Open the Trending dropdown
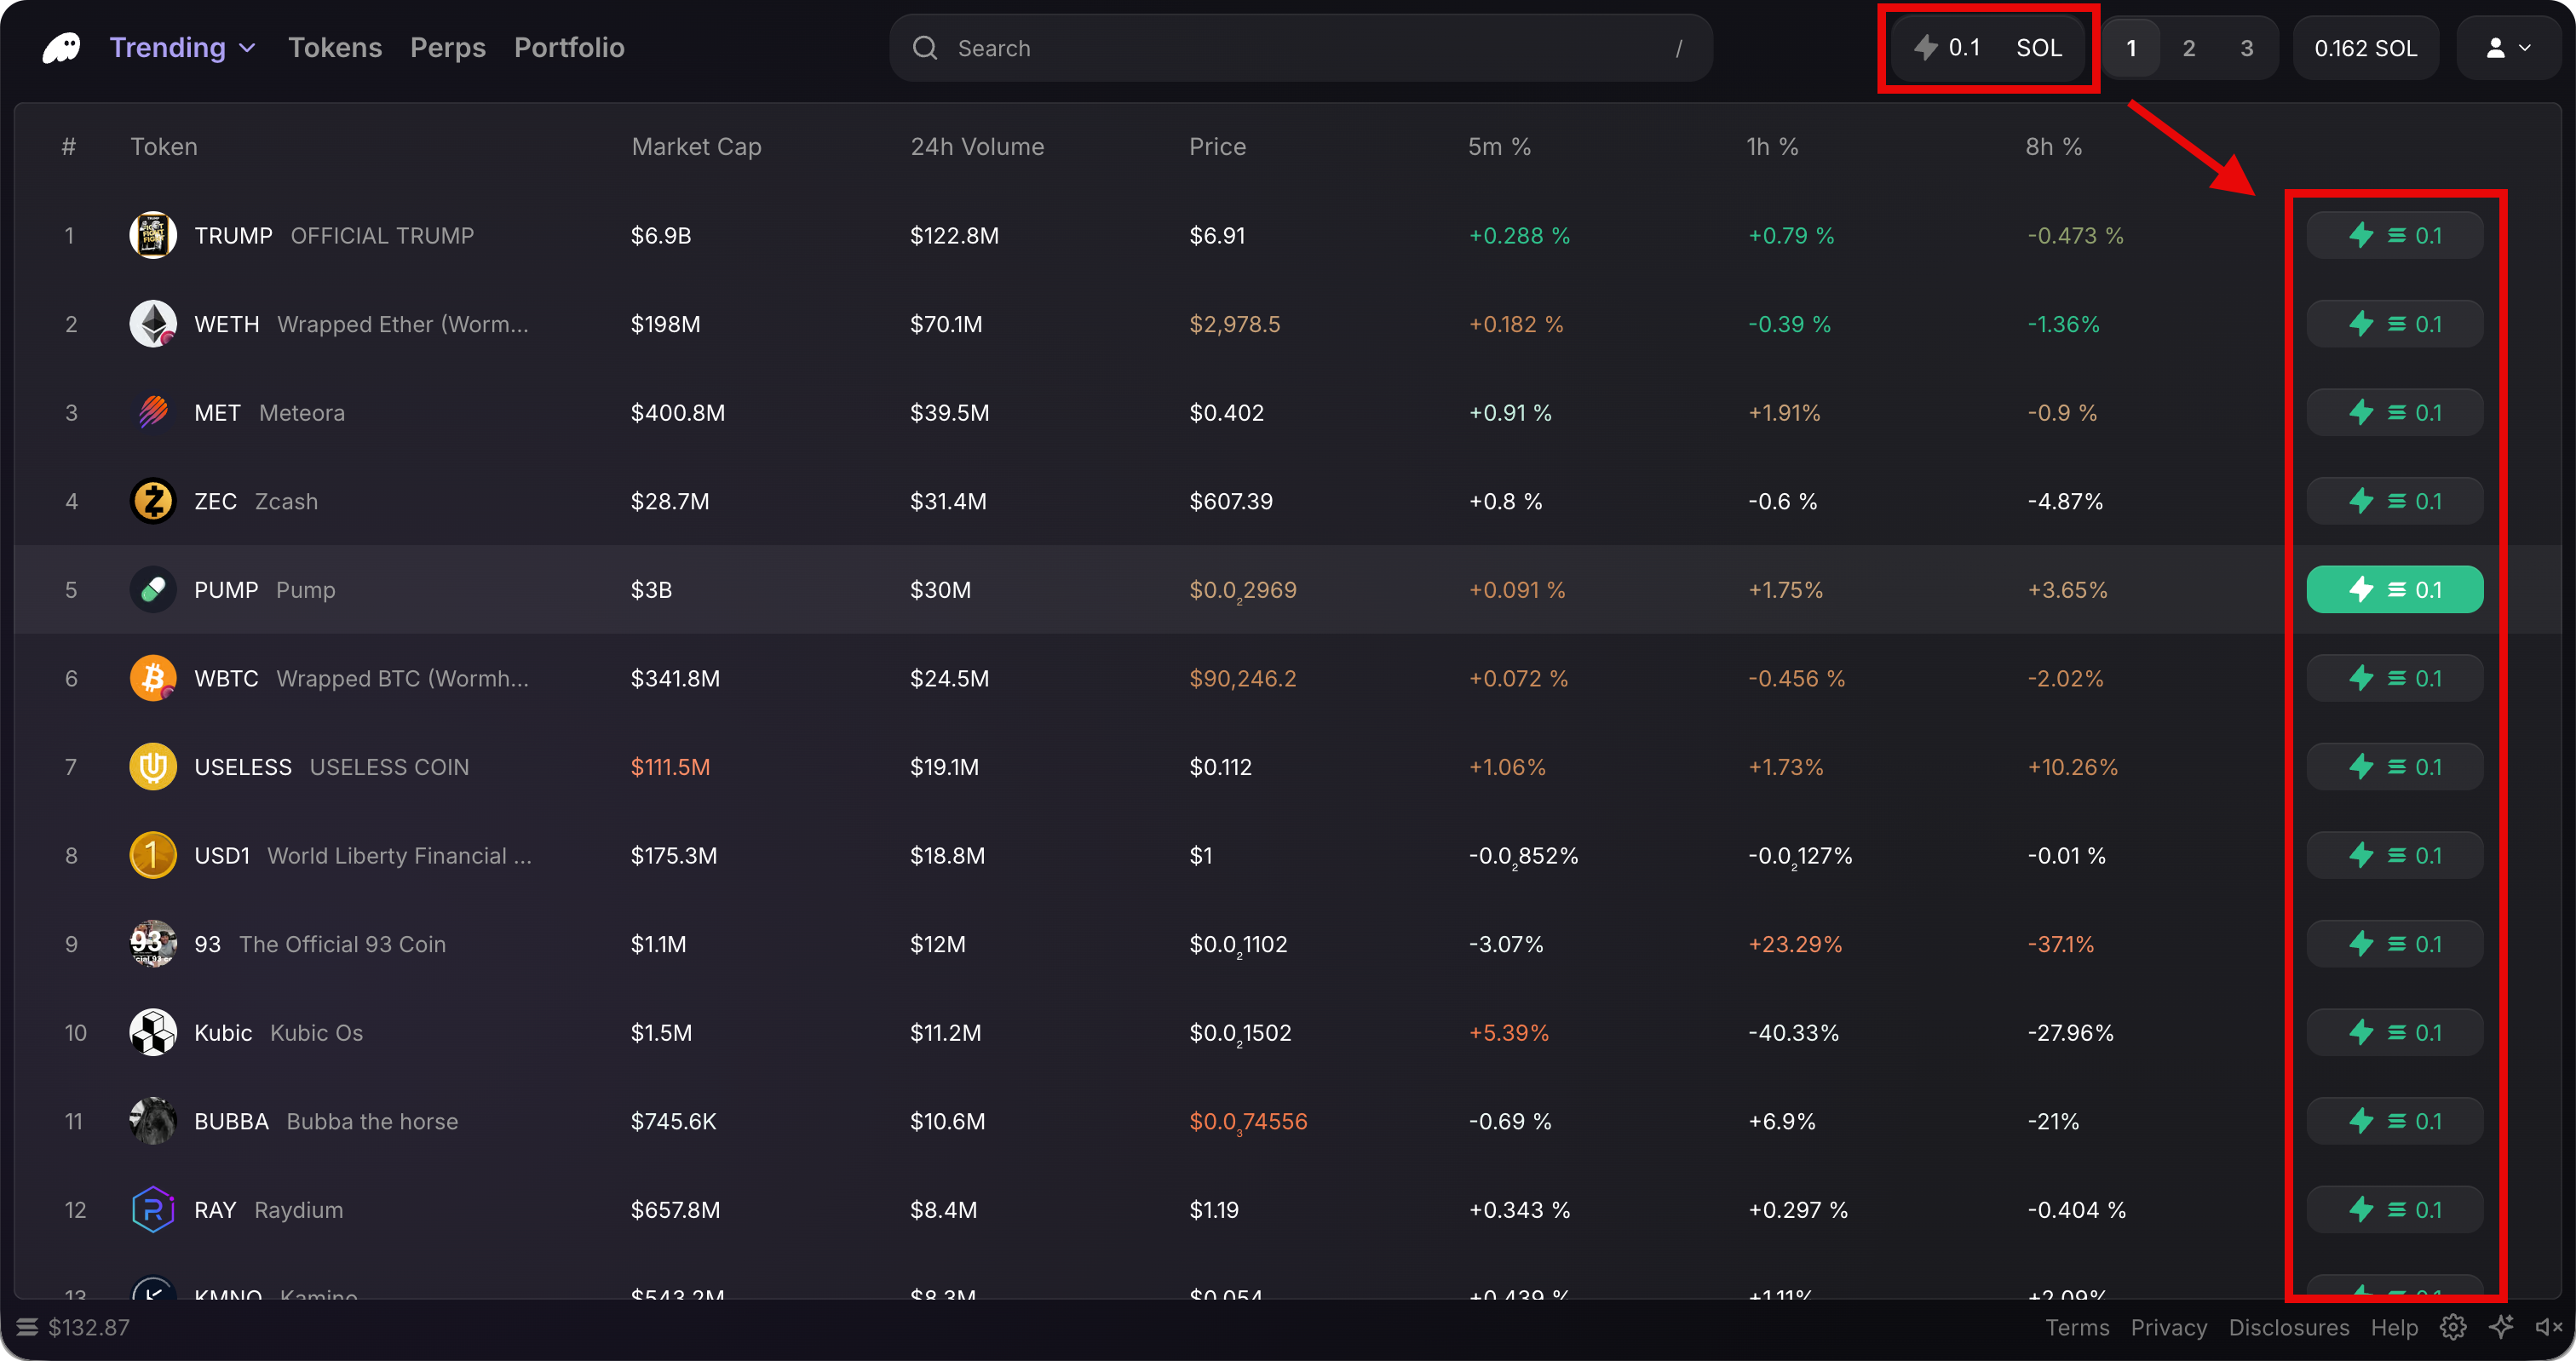Viewport: 2576px width, 1361px height. [x=182, y=47]
